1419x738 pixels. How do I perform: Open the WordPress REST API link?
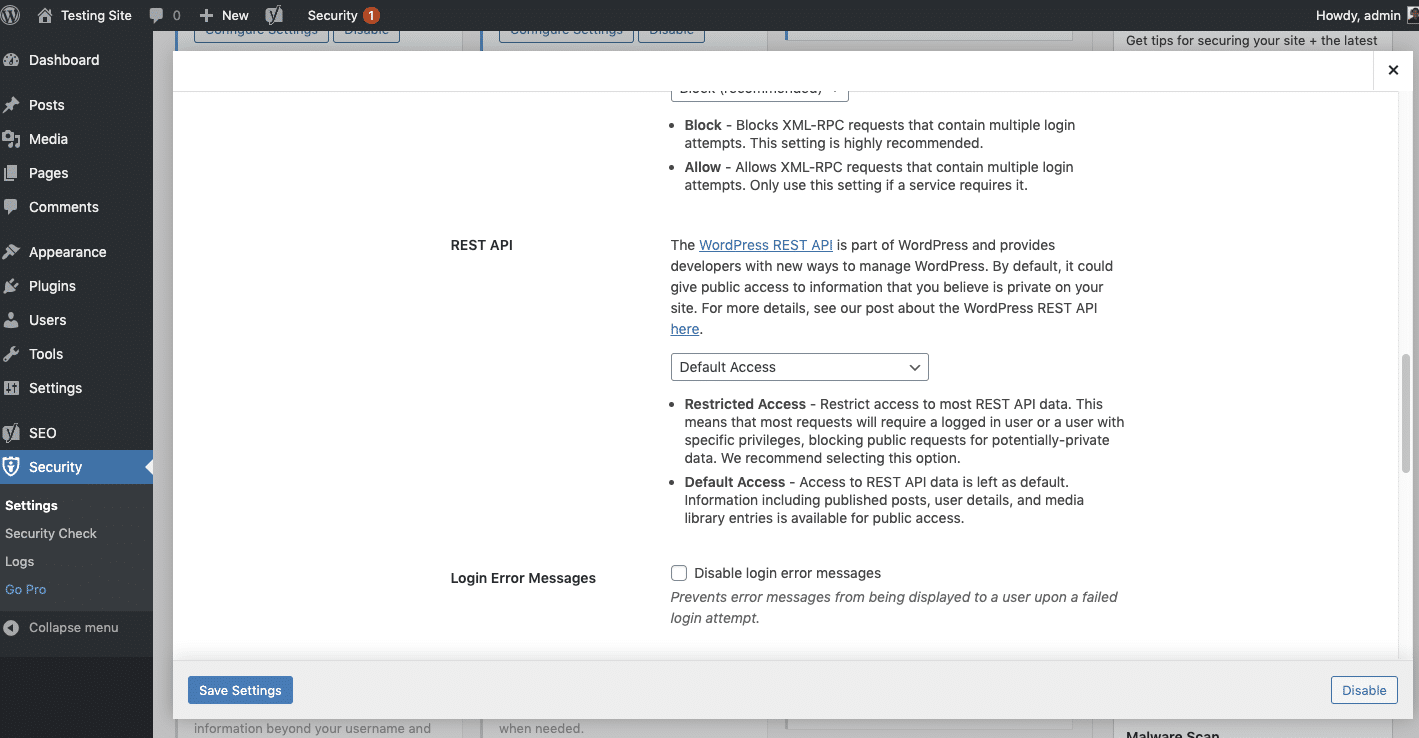click(766, 245)
